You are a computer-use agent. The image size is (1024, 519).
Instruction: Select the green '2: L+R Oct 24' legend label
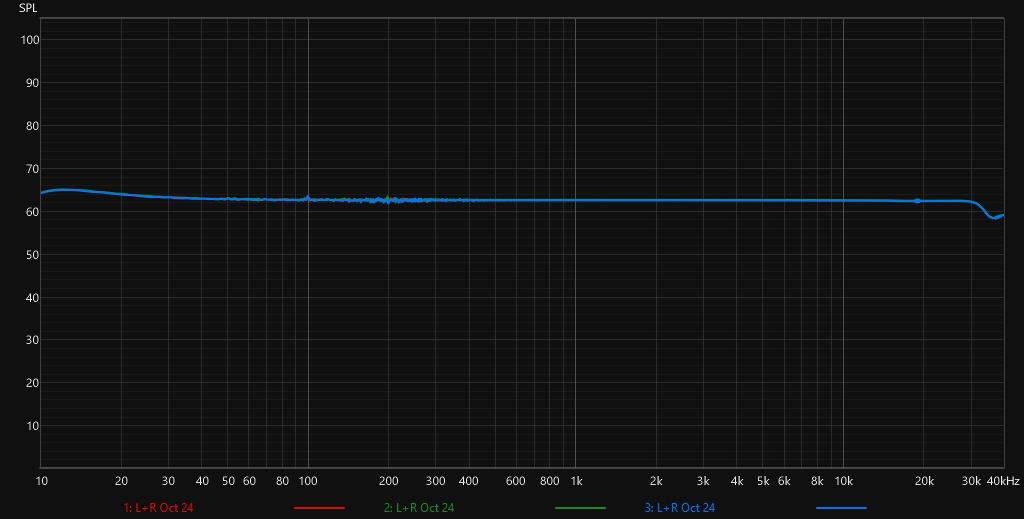[x=419, y=507]
